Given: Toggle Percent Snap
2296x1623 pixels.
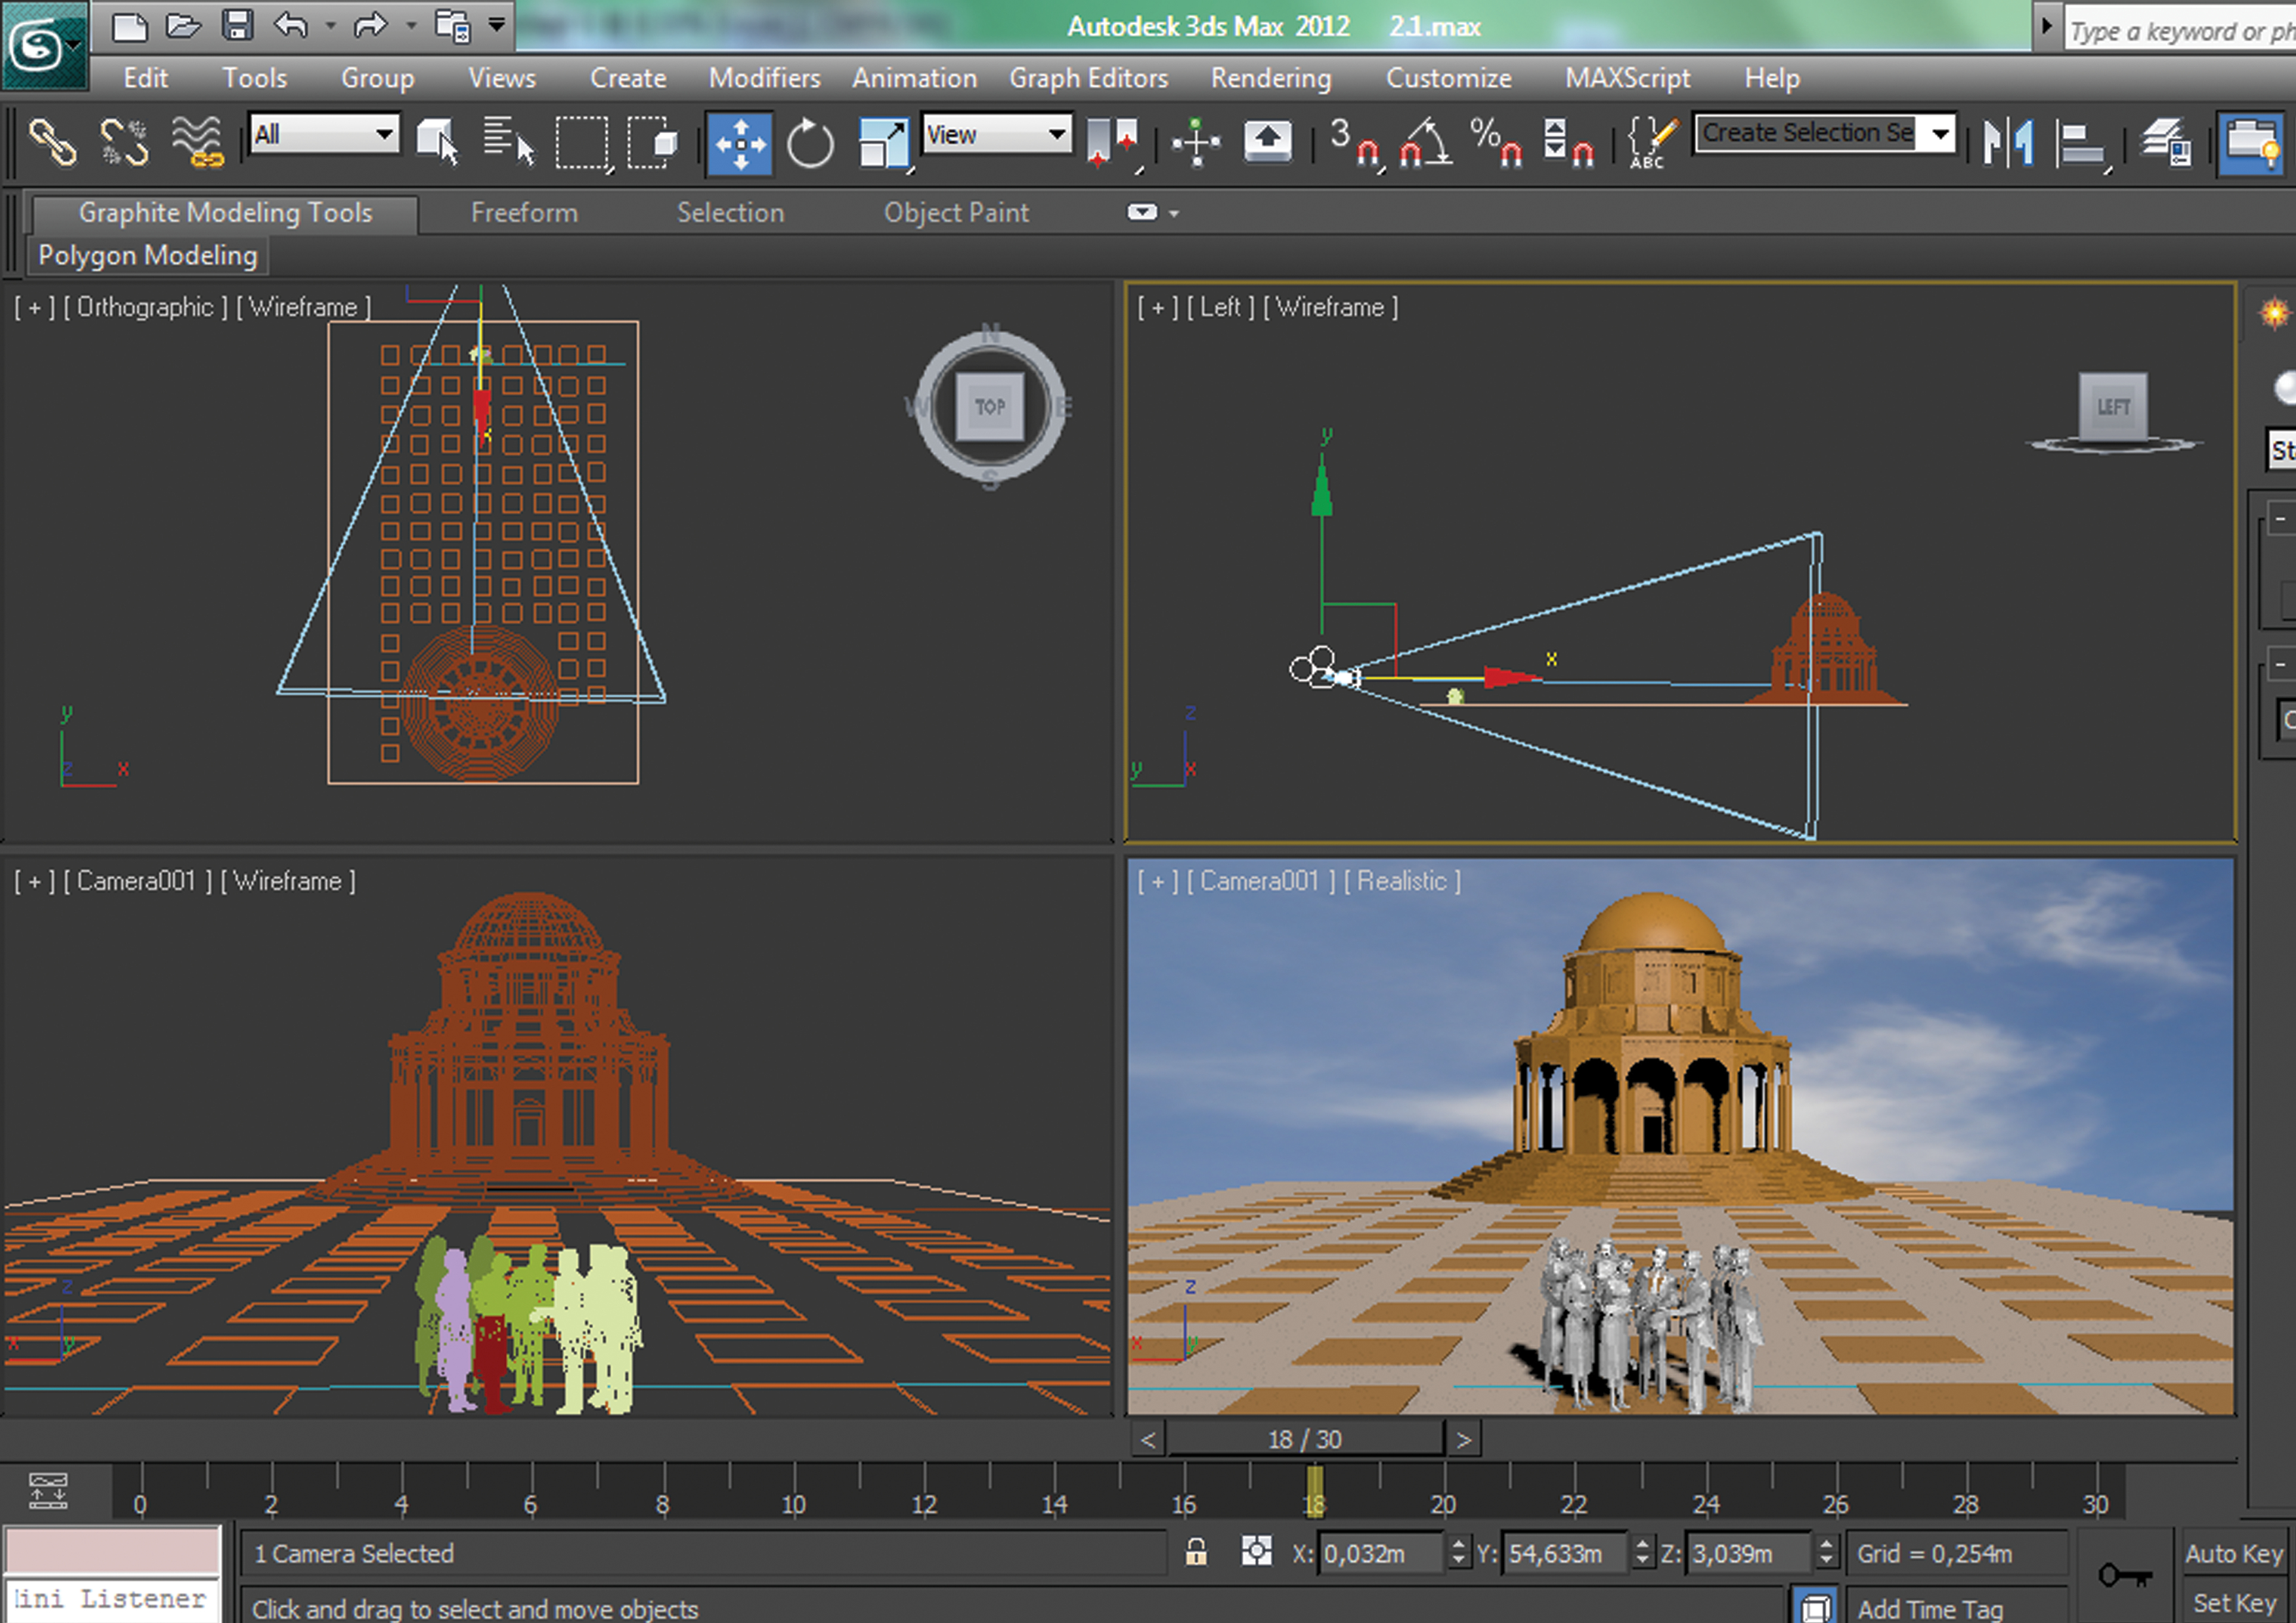Looking at the screenshot, I should [1497, 142].
